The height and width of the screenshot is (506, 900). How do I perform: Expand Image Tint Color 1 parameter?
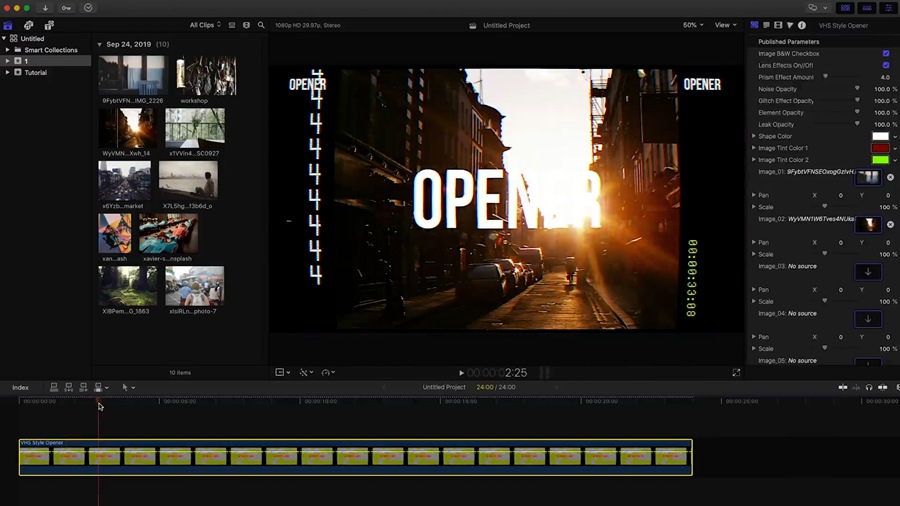point(754,148)
